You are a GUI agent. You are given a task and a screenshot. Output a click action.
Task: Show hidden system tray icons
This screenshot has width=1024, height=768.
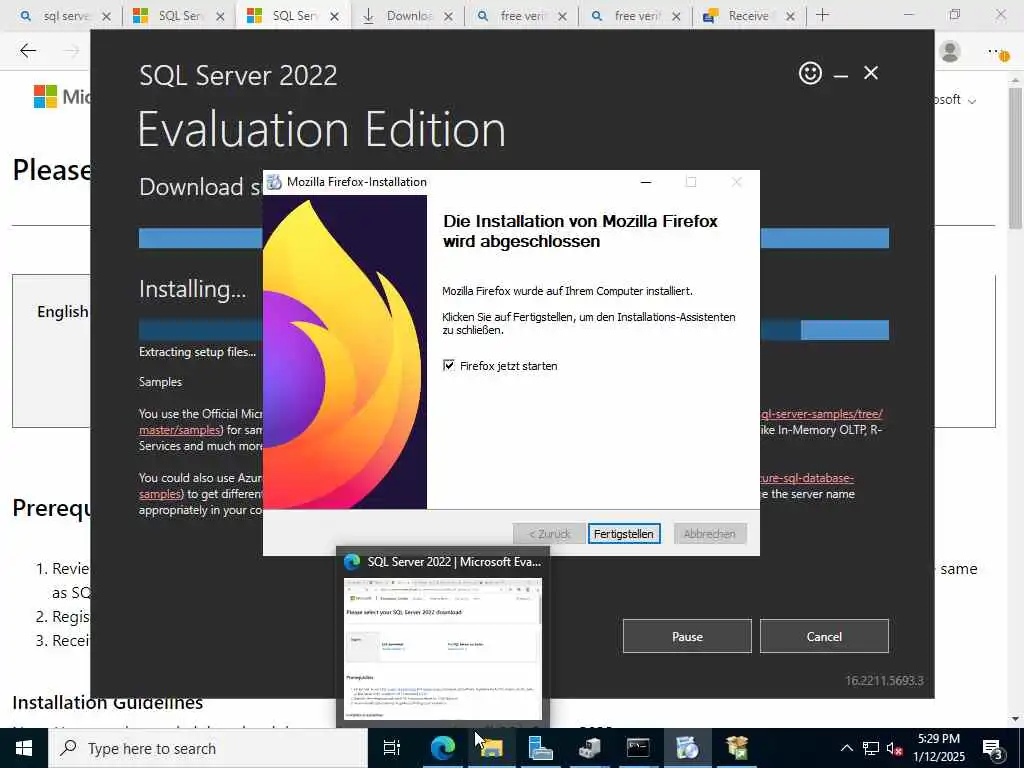pos(846,748)
